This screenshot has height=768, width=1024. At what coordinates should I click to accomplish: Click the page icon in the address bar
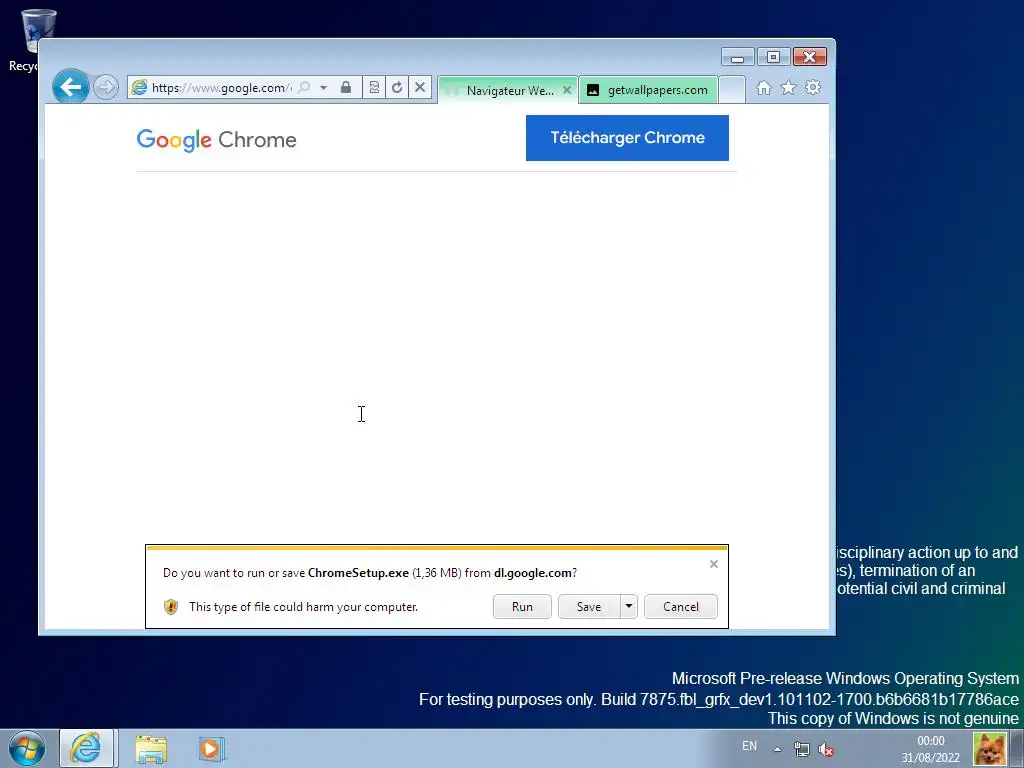139,88
